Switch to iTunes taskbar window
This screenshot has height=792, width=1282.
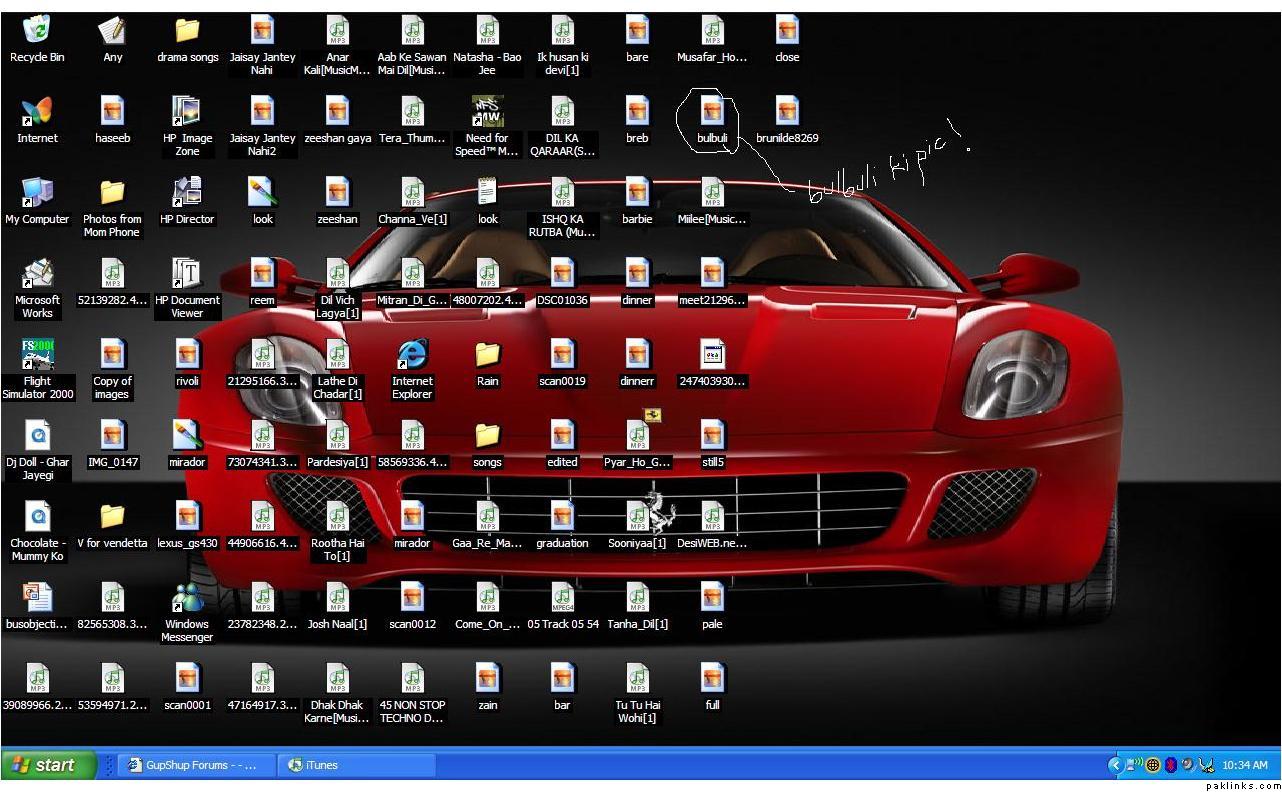click(355, 765)
